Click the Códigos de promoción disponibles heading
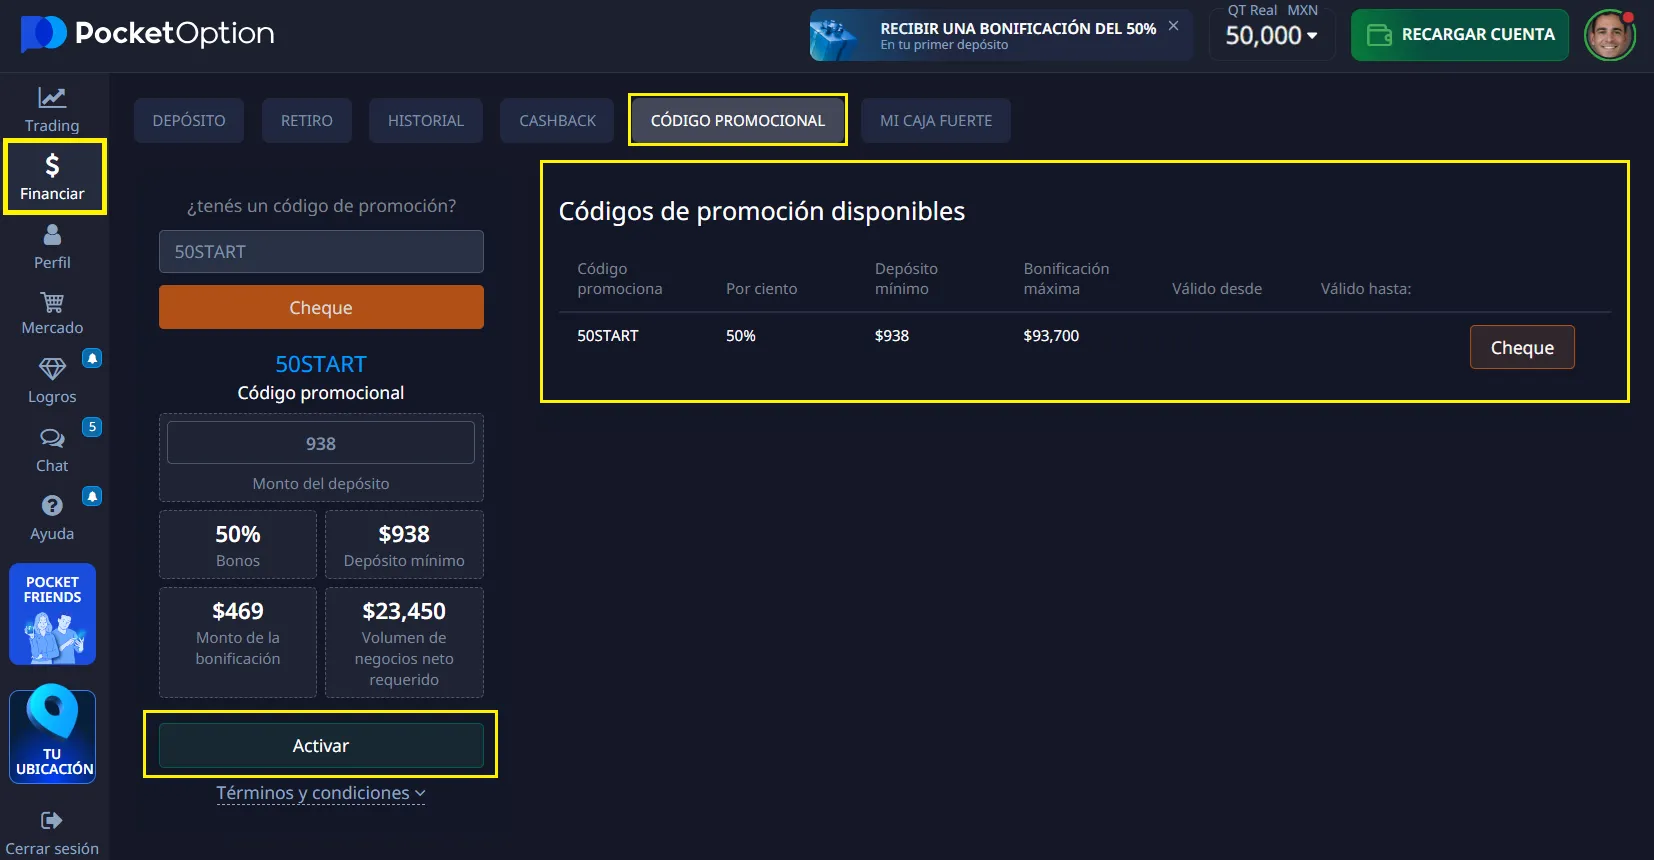Image resolution: width=1654 pixels, height=860 pixels. tap(762, 211)
